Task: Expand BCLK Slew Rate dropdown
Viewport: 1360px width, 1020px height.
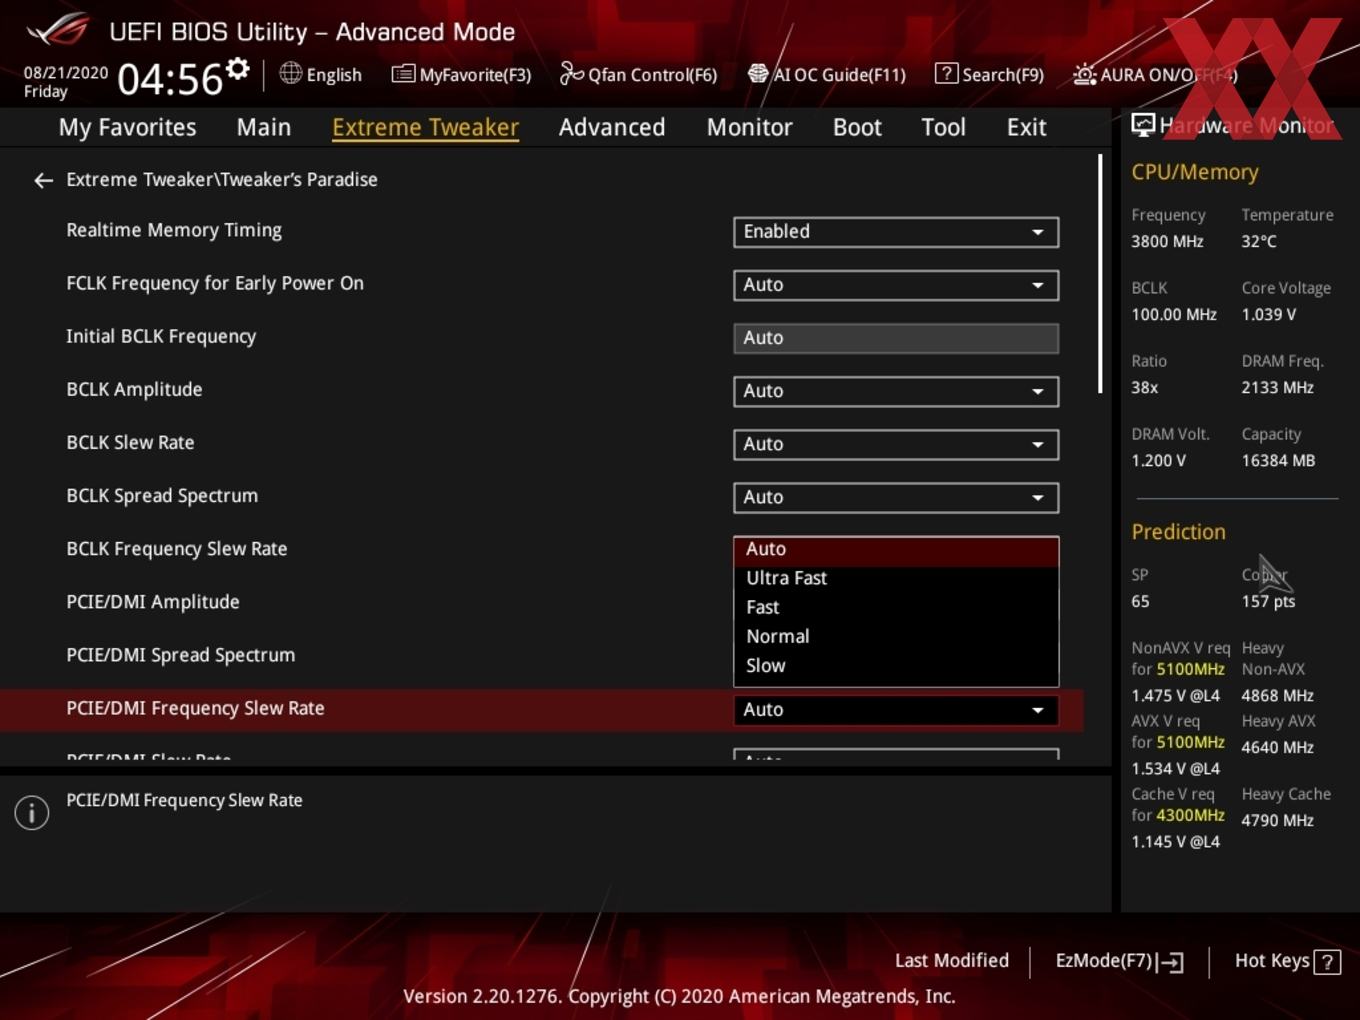Action: [x=896, y=444]
